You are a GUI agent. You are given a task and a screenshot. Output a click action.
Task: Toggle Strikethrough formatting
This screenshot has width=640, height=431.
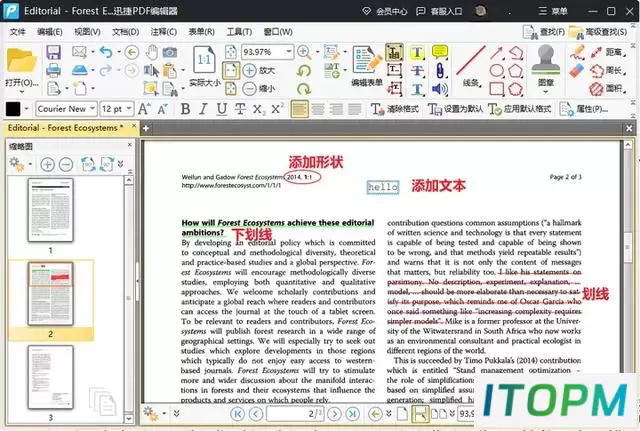(240, 109)
